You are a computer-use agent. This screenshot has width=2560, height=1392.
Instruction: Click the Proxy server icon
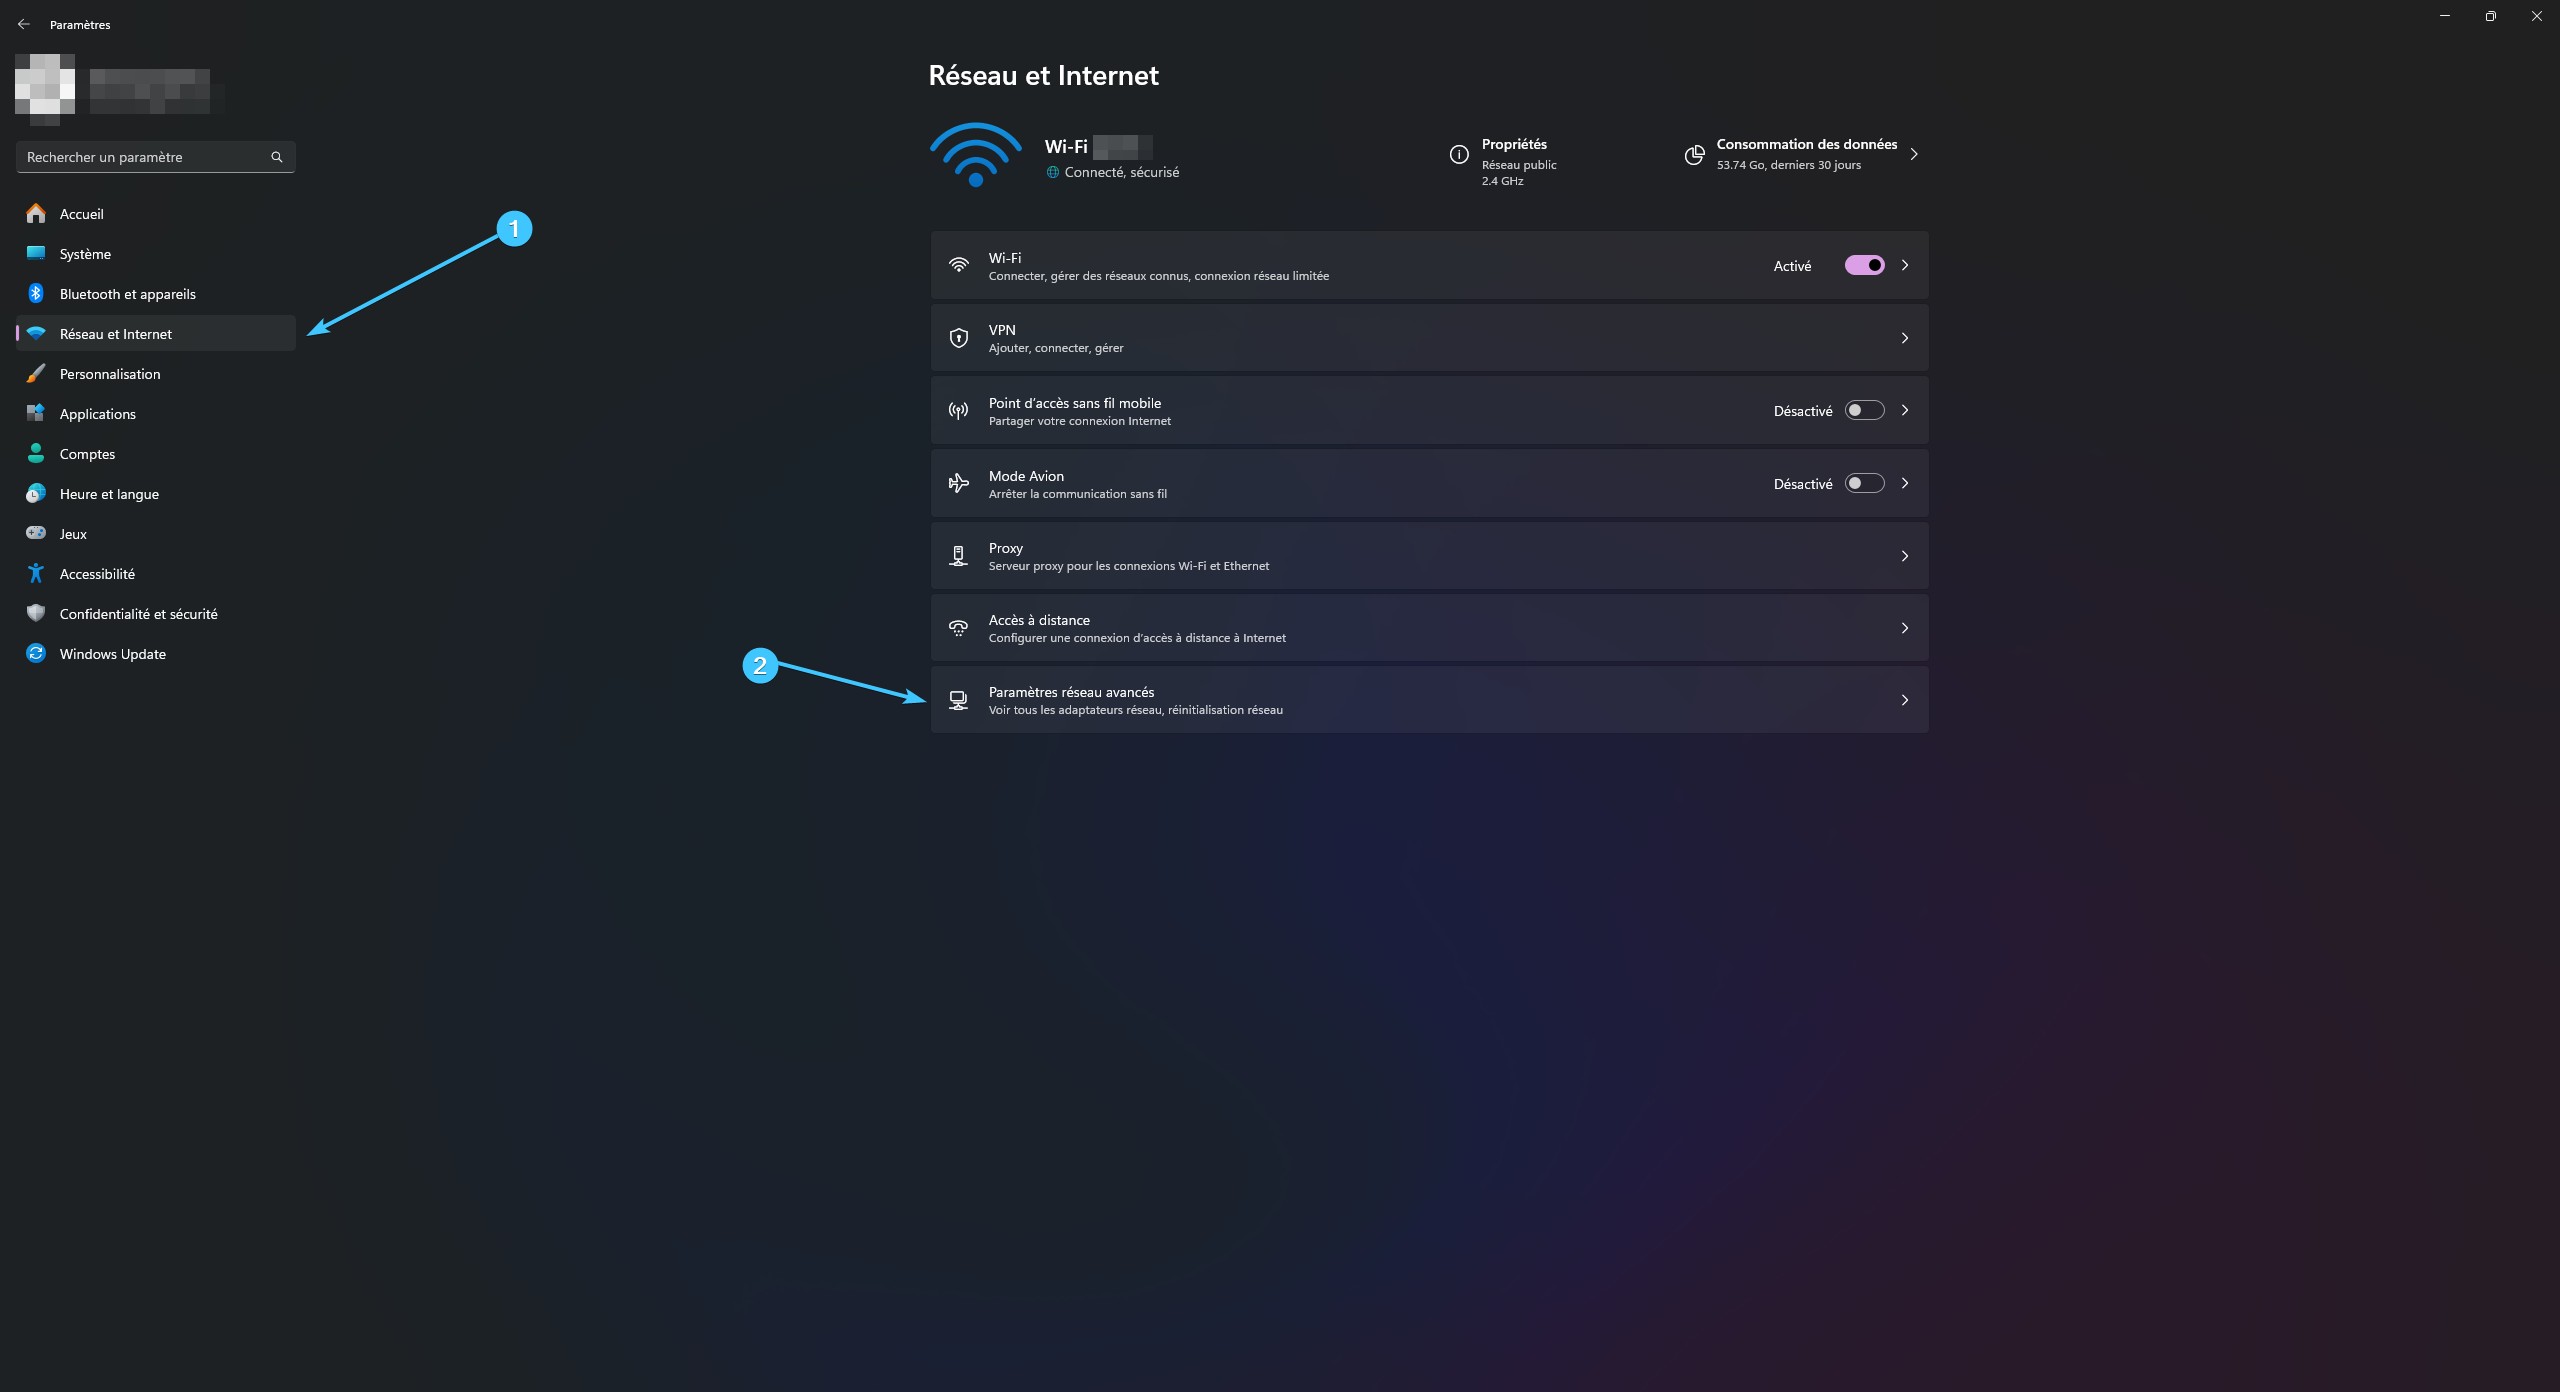click(x=958, y=556)
